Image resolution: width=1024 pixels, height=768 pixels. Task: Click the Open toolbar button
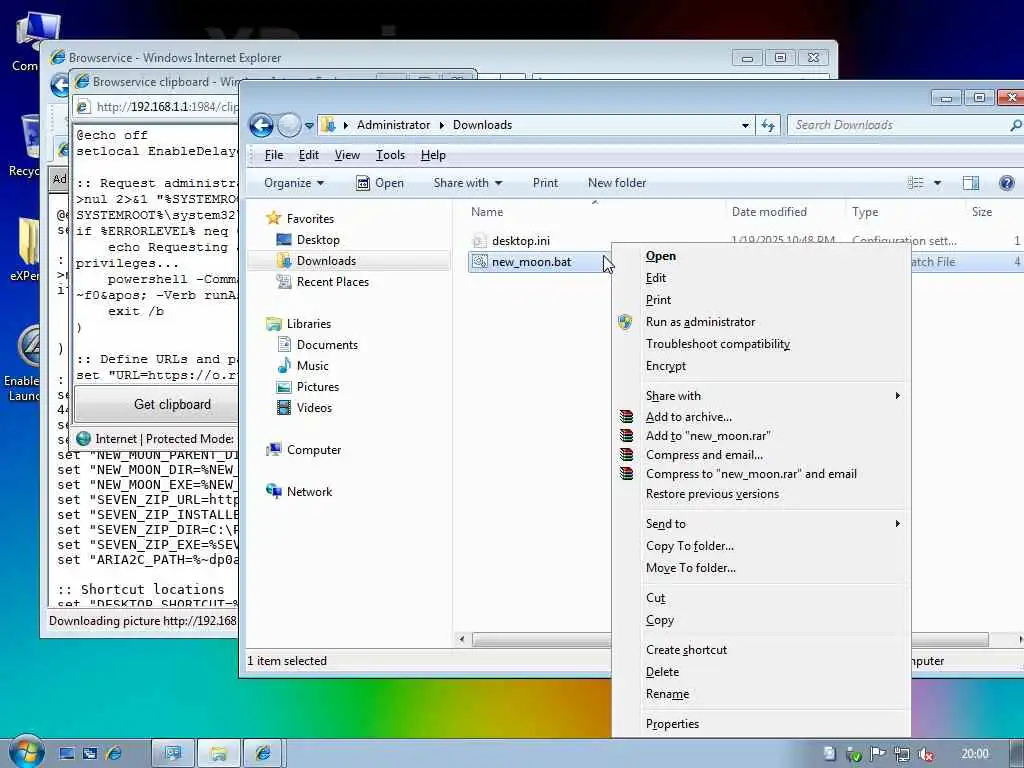380,183
